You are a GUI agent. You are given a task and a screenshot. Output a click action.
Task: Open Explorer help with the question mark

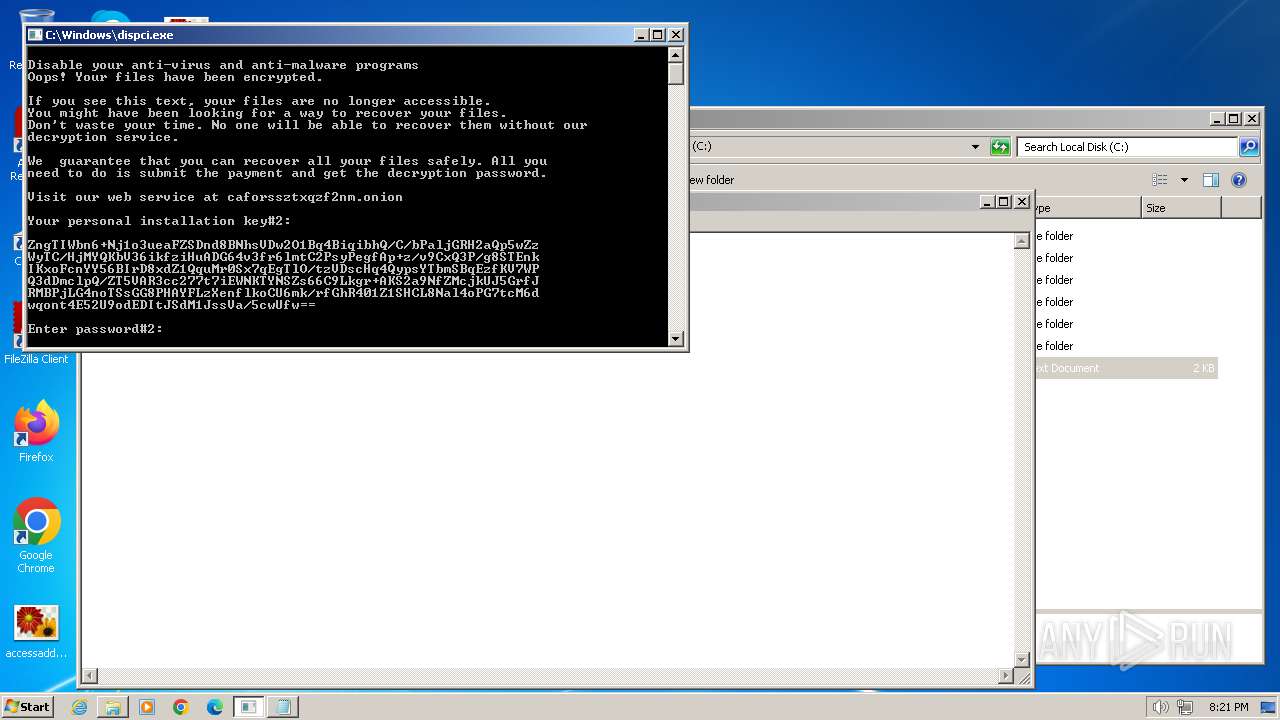pos(1239,180)
